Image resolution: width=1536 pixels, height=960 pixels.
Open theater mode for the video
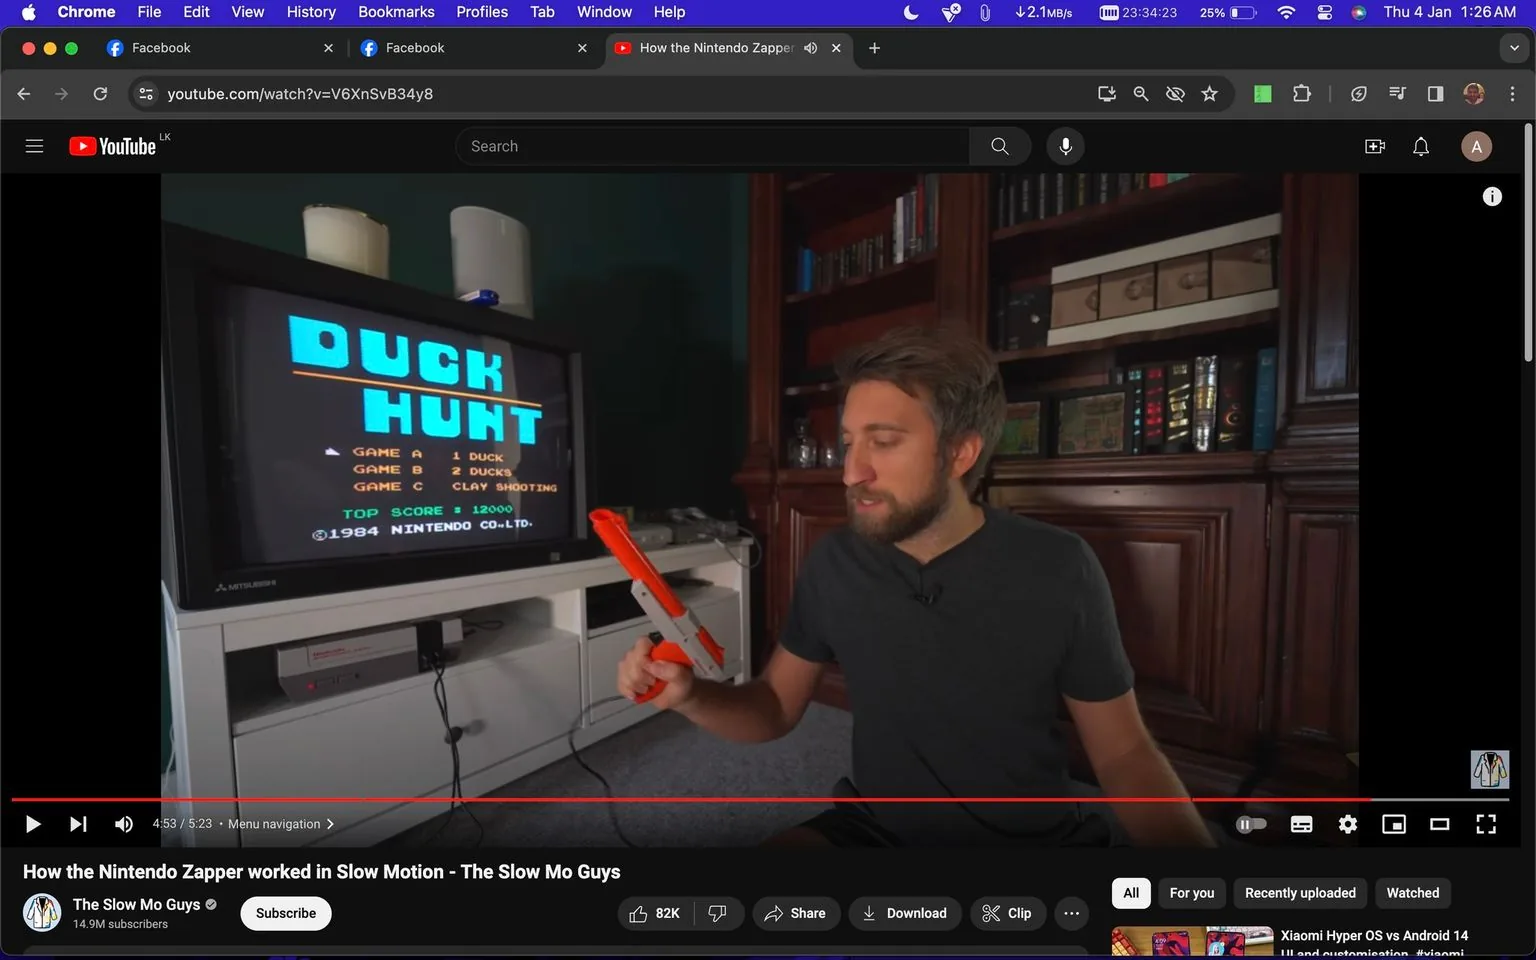1439,823
